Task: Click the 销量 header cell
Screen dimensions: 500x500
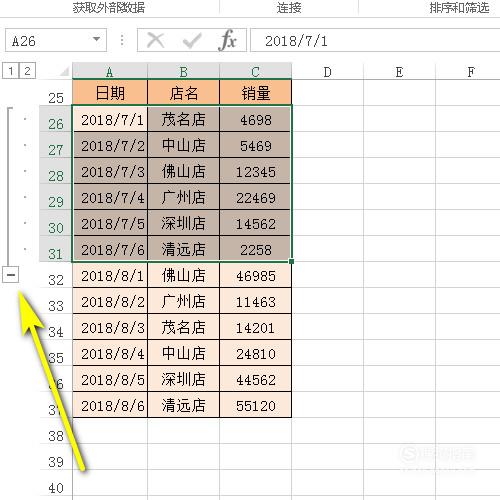Action: 255,92
